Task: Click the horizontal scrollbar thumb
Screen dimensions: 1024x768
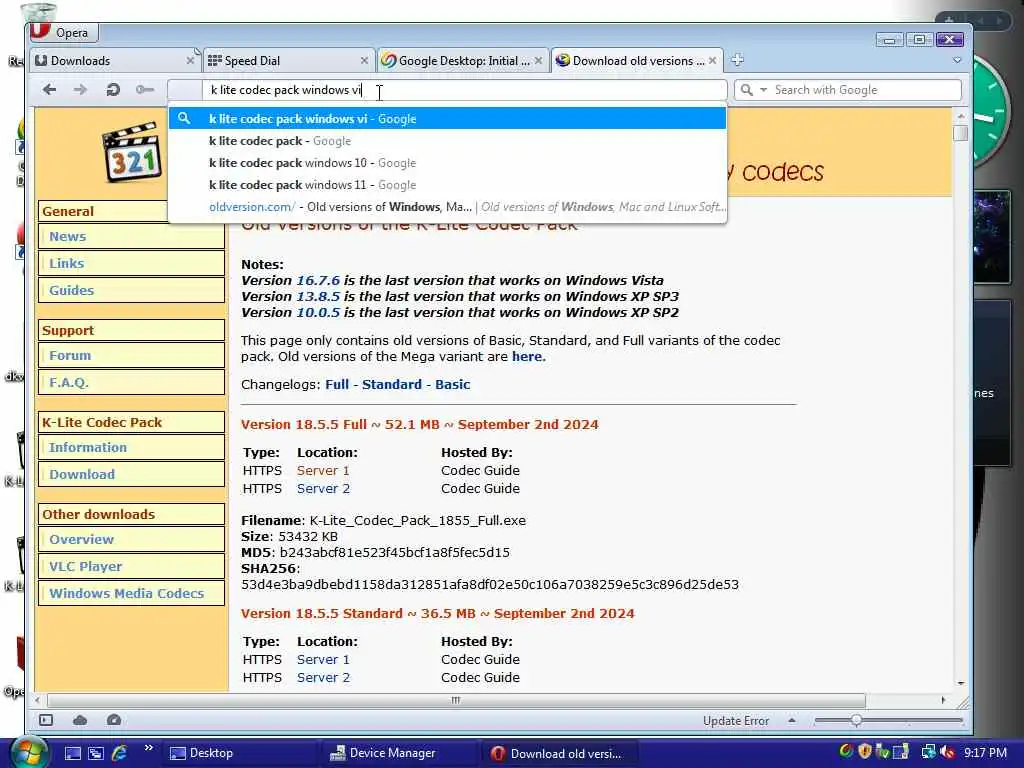Action: click(456, 700)
